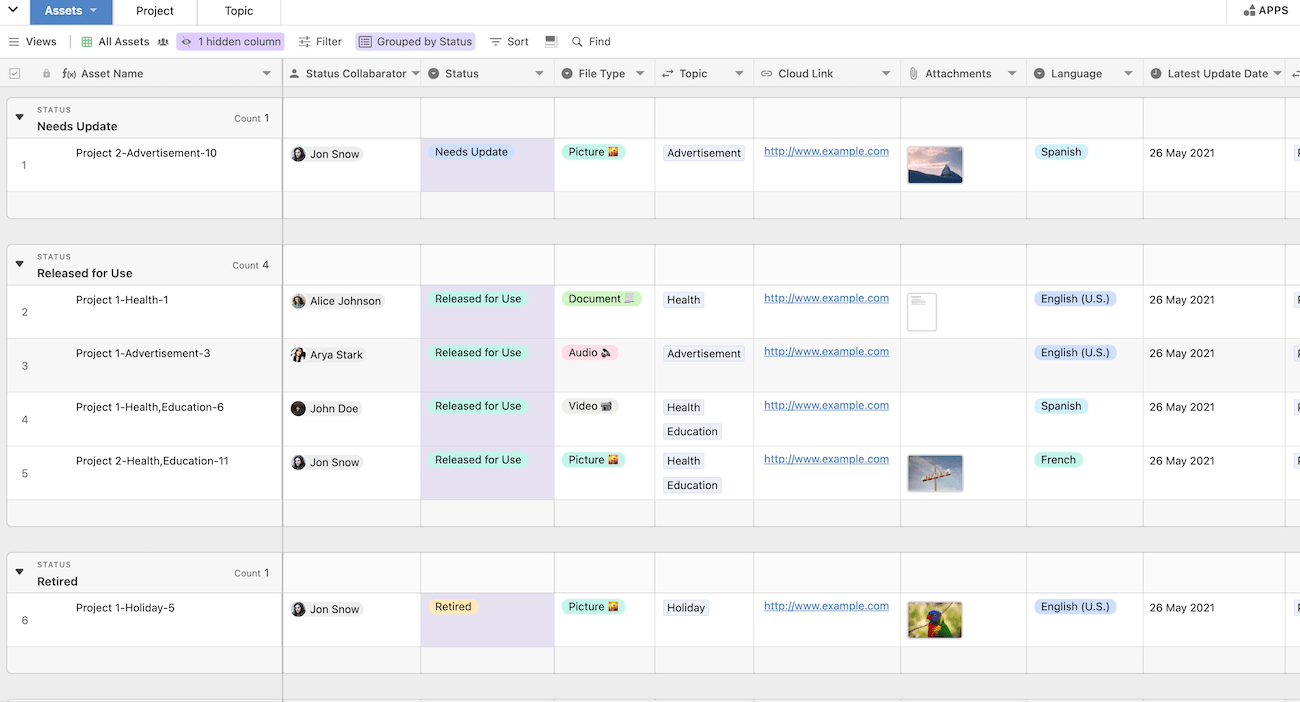
Task: Open link for Project 1-Health-1
Action: [826, 298]
